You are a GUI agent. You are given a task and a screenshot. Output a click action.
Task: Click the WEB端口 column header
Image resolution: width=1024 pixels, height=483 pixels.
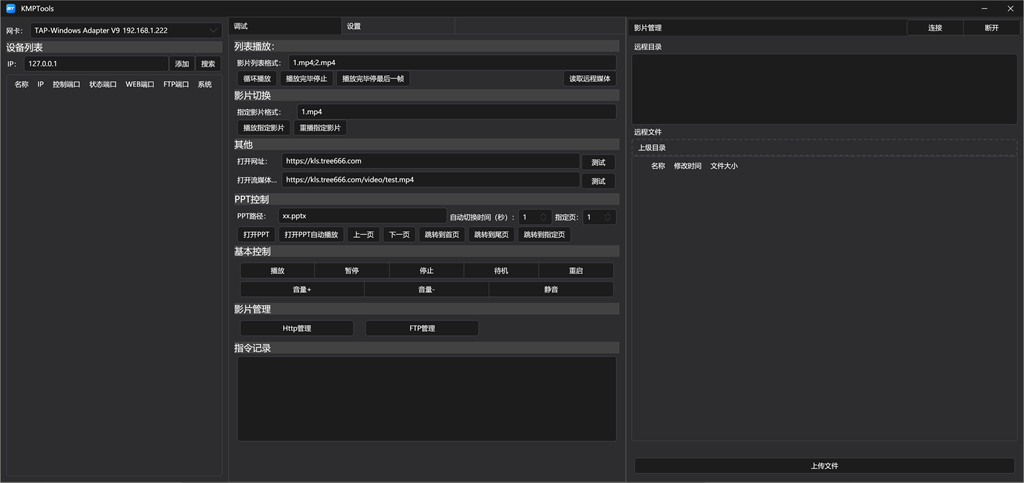[x=140, y=84]
